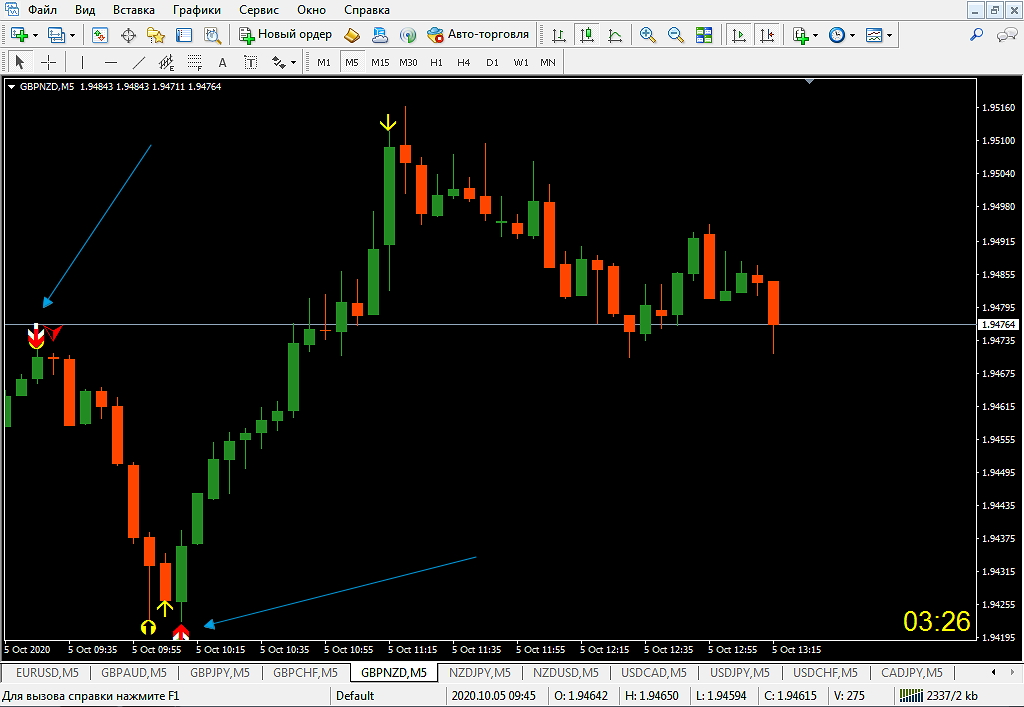Toggle chart shift from right edge
The height and width of the screenshot is (707, 1024).
[x=767, y=35]
